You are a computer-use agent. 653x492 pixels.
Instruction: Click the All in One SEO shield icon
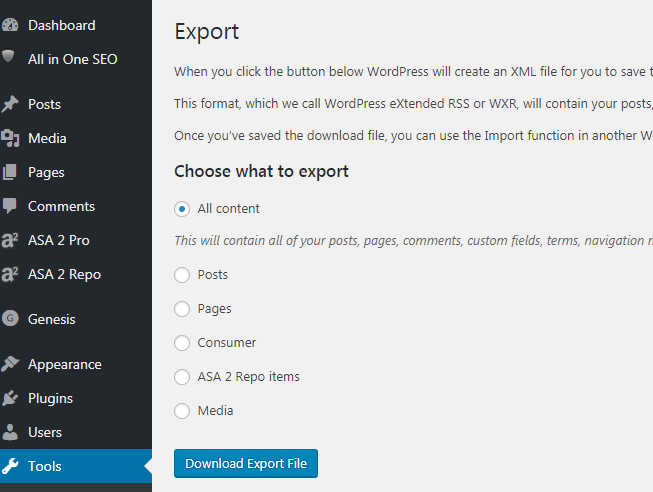click(x=8, y=56)
